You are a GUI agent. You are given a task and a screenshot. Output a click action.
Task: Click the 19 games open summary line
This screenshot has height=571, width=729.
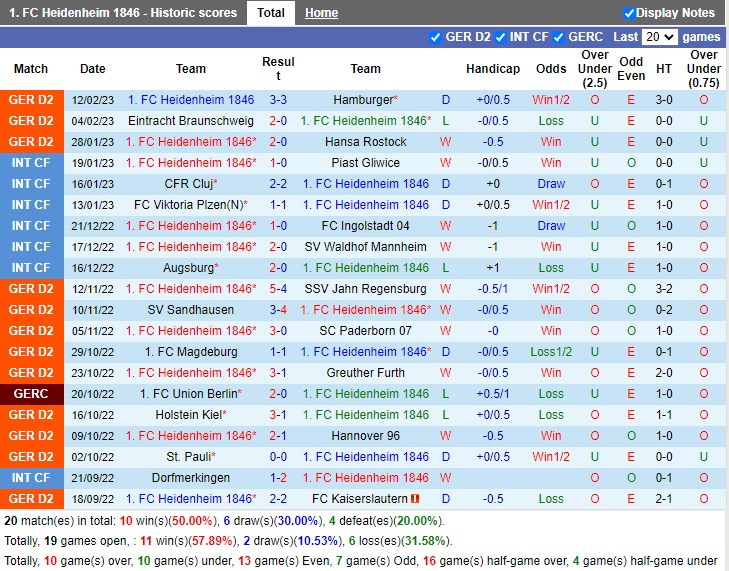pyautogui.click(x=228, y=541)
